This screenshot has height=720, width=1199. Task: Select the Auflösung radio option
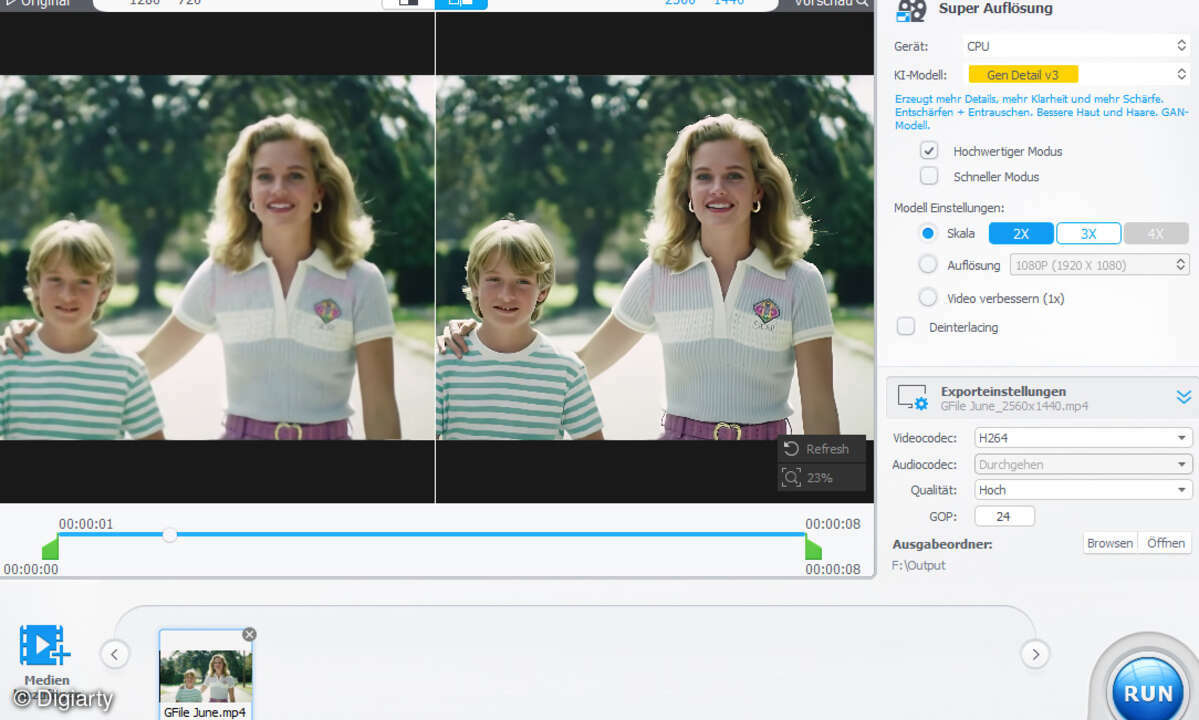tap(928, 264)
